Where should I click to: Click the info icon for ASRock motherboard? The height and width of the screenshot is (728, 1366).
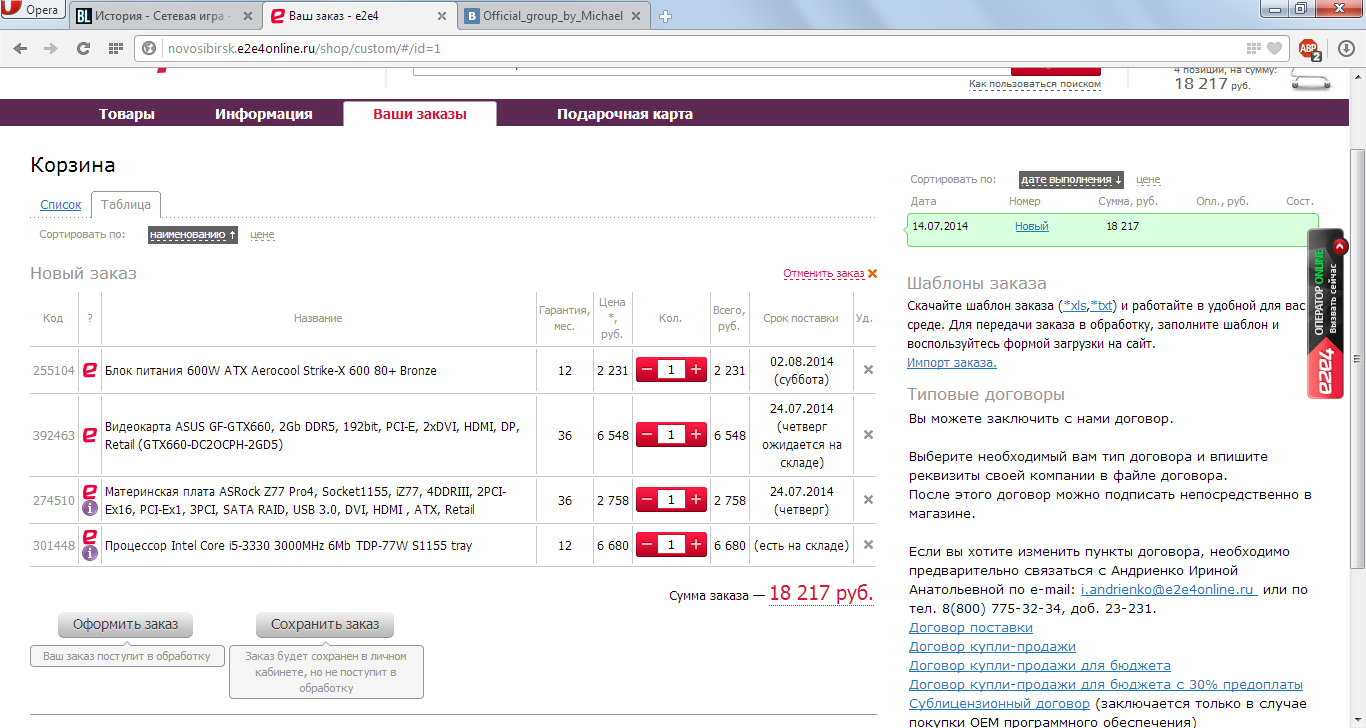[89, 508]
